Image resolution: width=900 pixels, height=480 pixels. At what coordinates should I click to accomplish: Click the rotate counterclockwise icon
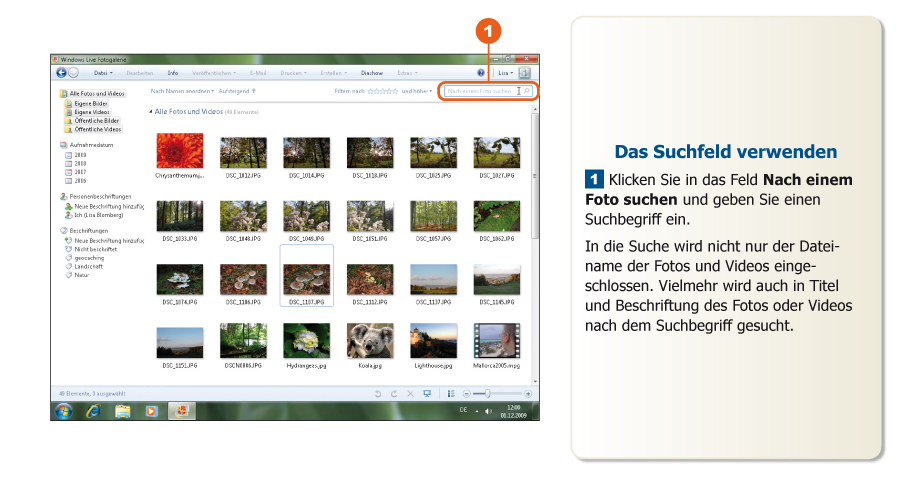click(379, 394)
